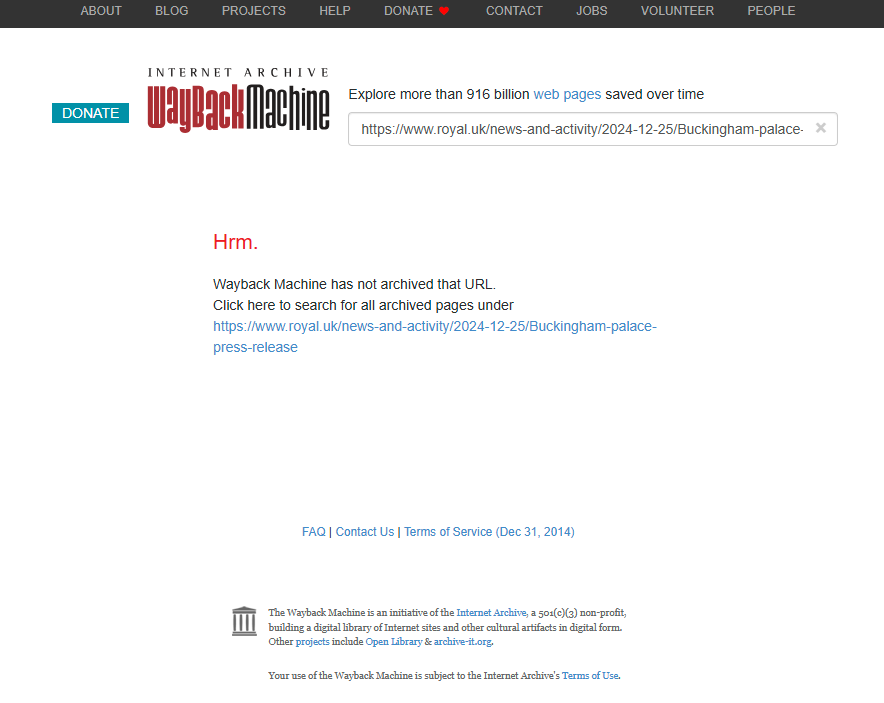Open the Terms of Use link
This screenshot has height=703, width=884.
(590, 675)
